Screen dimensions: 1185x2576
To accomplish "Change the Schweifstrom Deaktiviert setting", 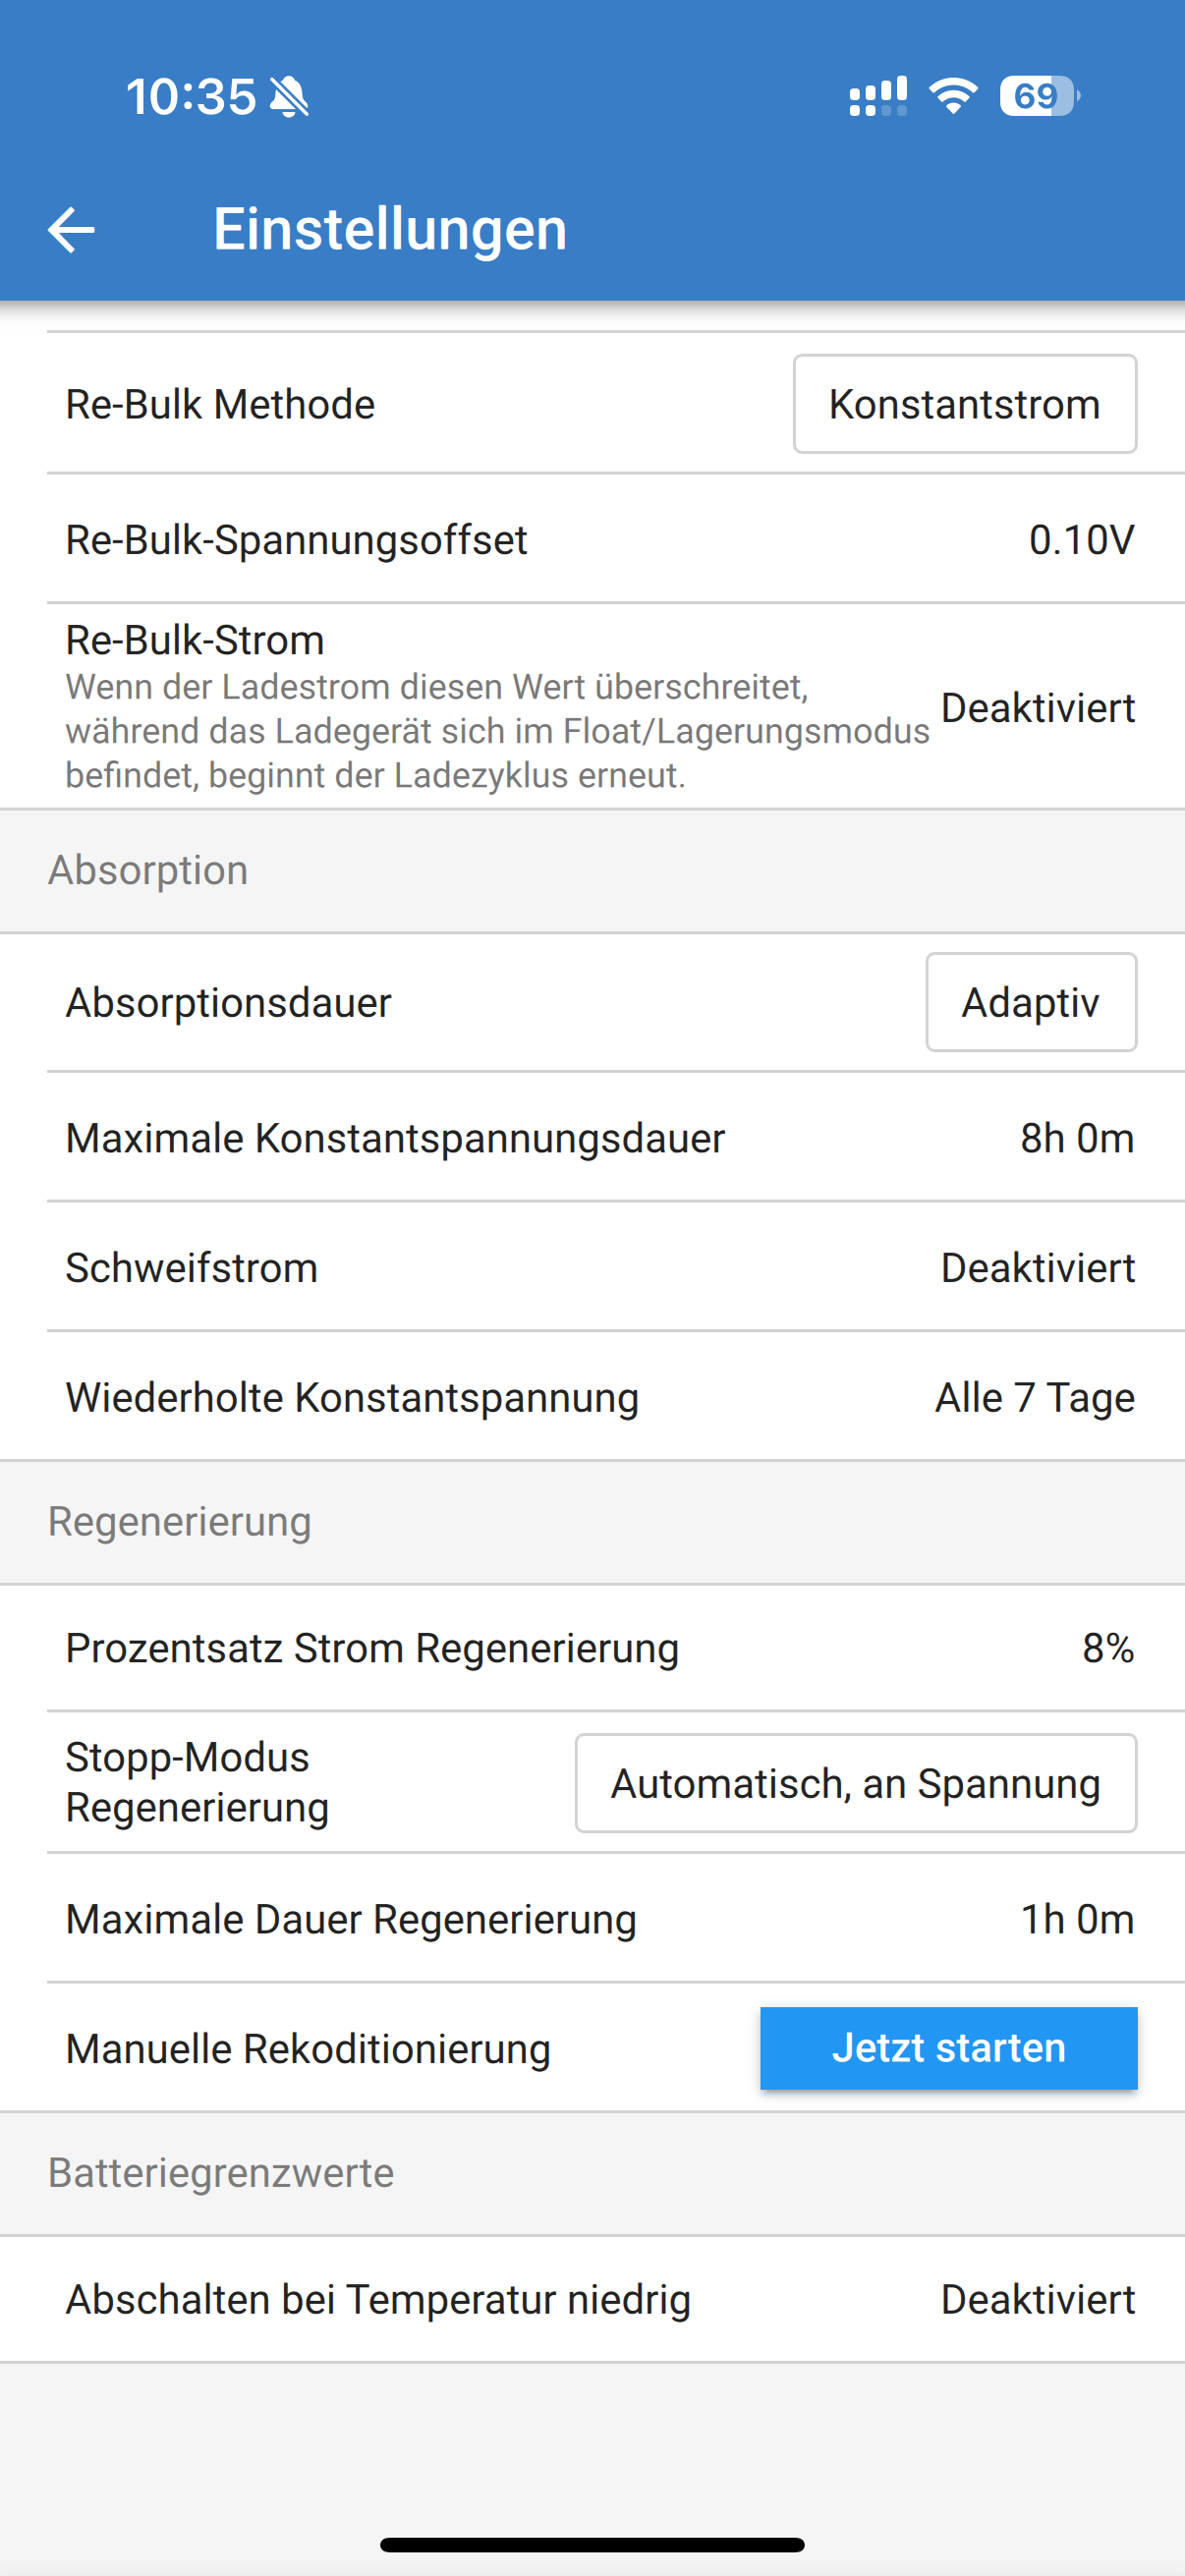I will [592, 1267].
